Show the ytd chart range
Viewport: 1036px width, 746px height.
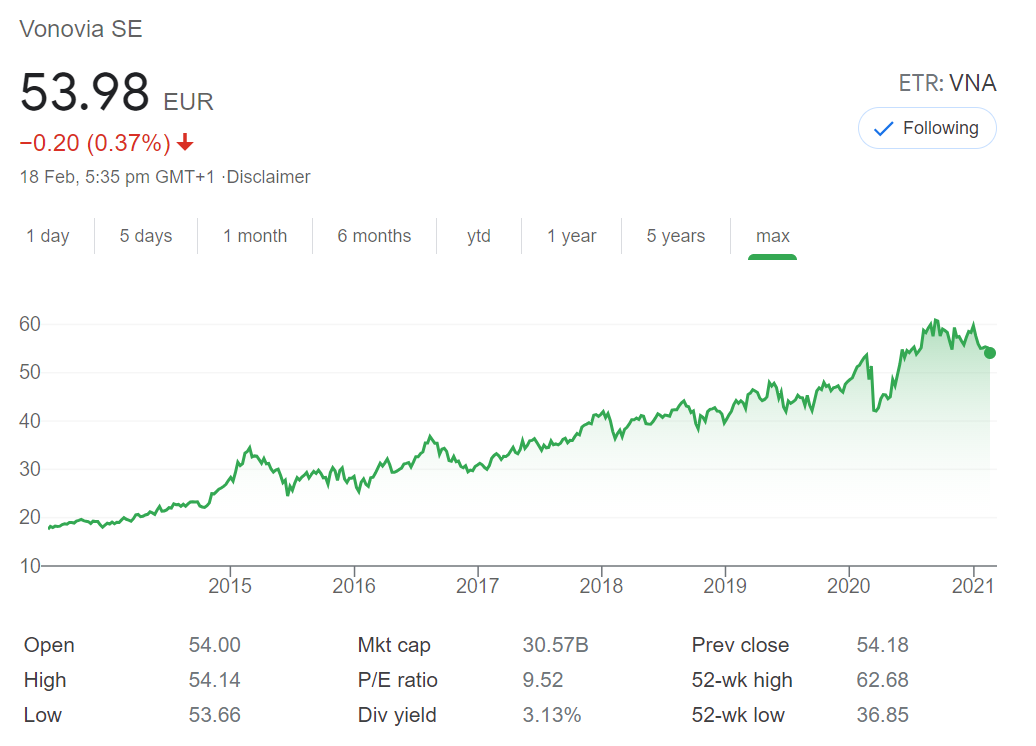click(x=478, y=236)
